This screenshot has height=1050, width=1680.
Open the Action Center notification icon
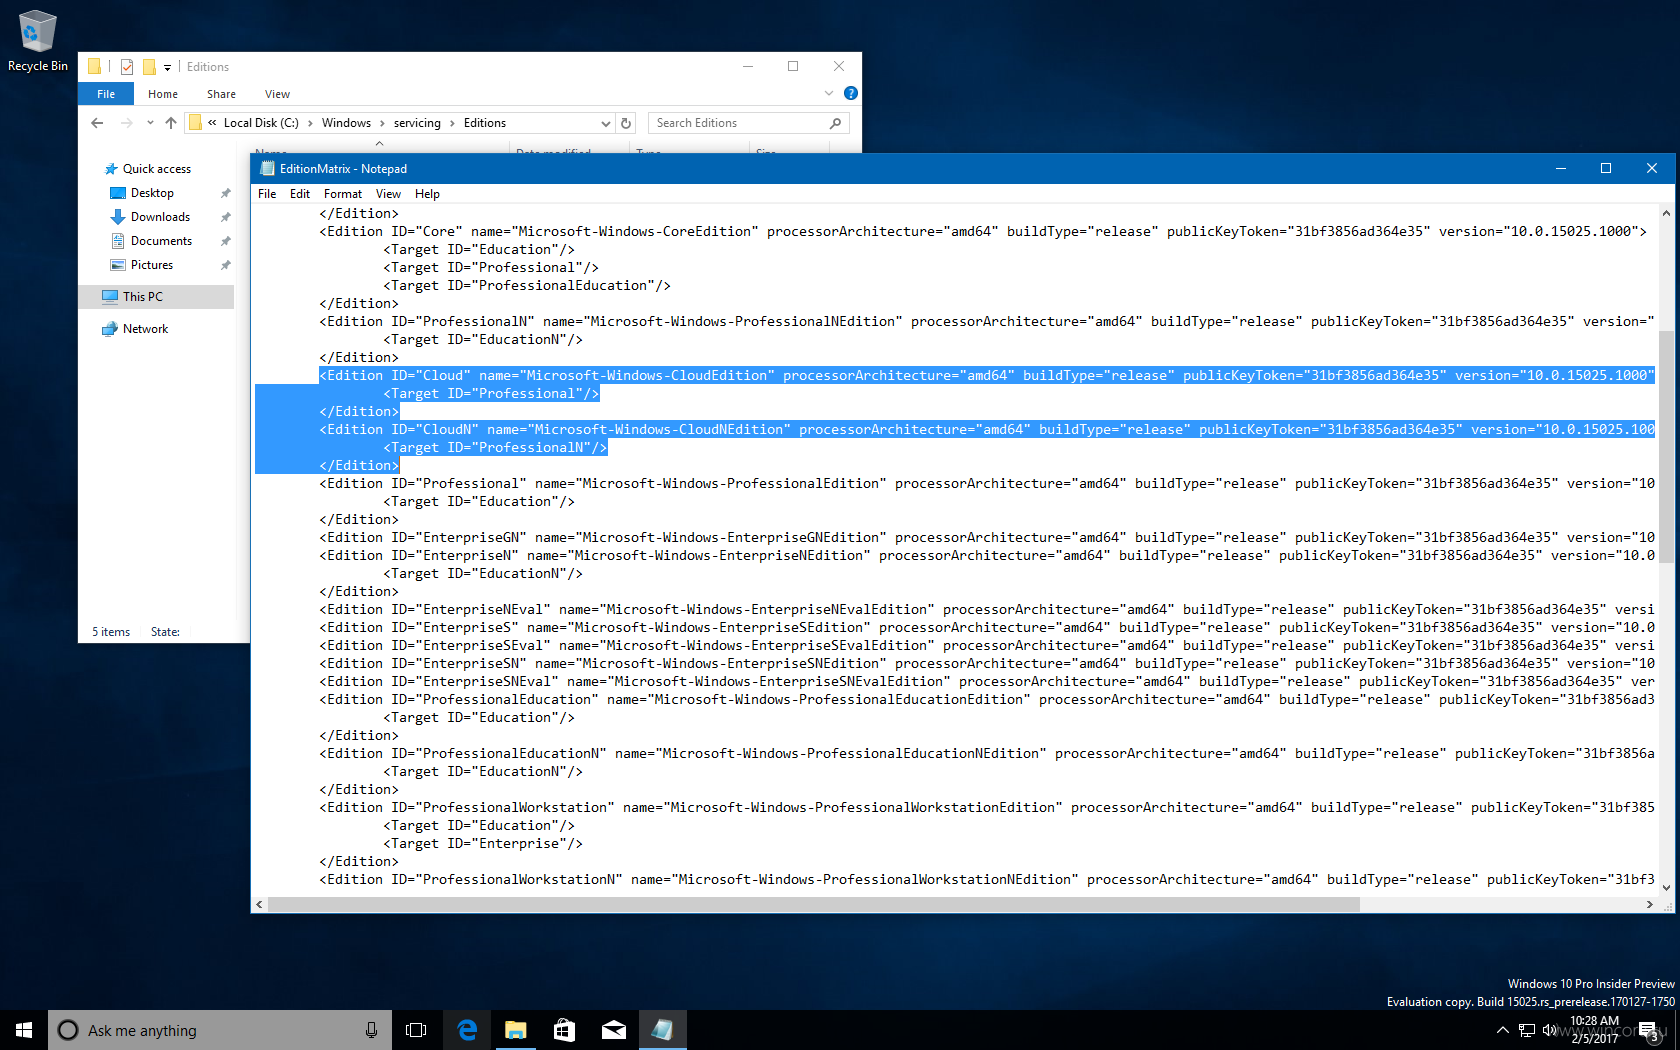1649,1030
